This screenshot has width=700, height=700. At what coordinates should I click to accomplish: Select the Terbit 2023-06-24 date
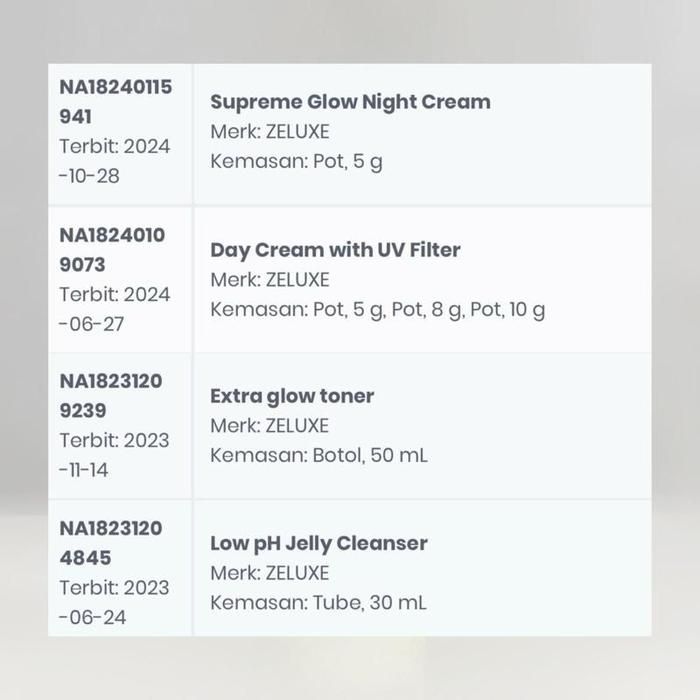114,602
